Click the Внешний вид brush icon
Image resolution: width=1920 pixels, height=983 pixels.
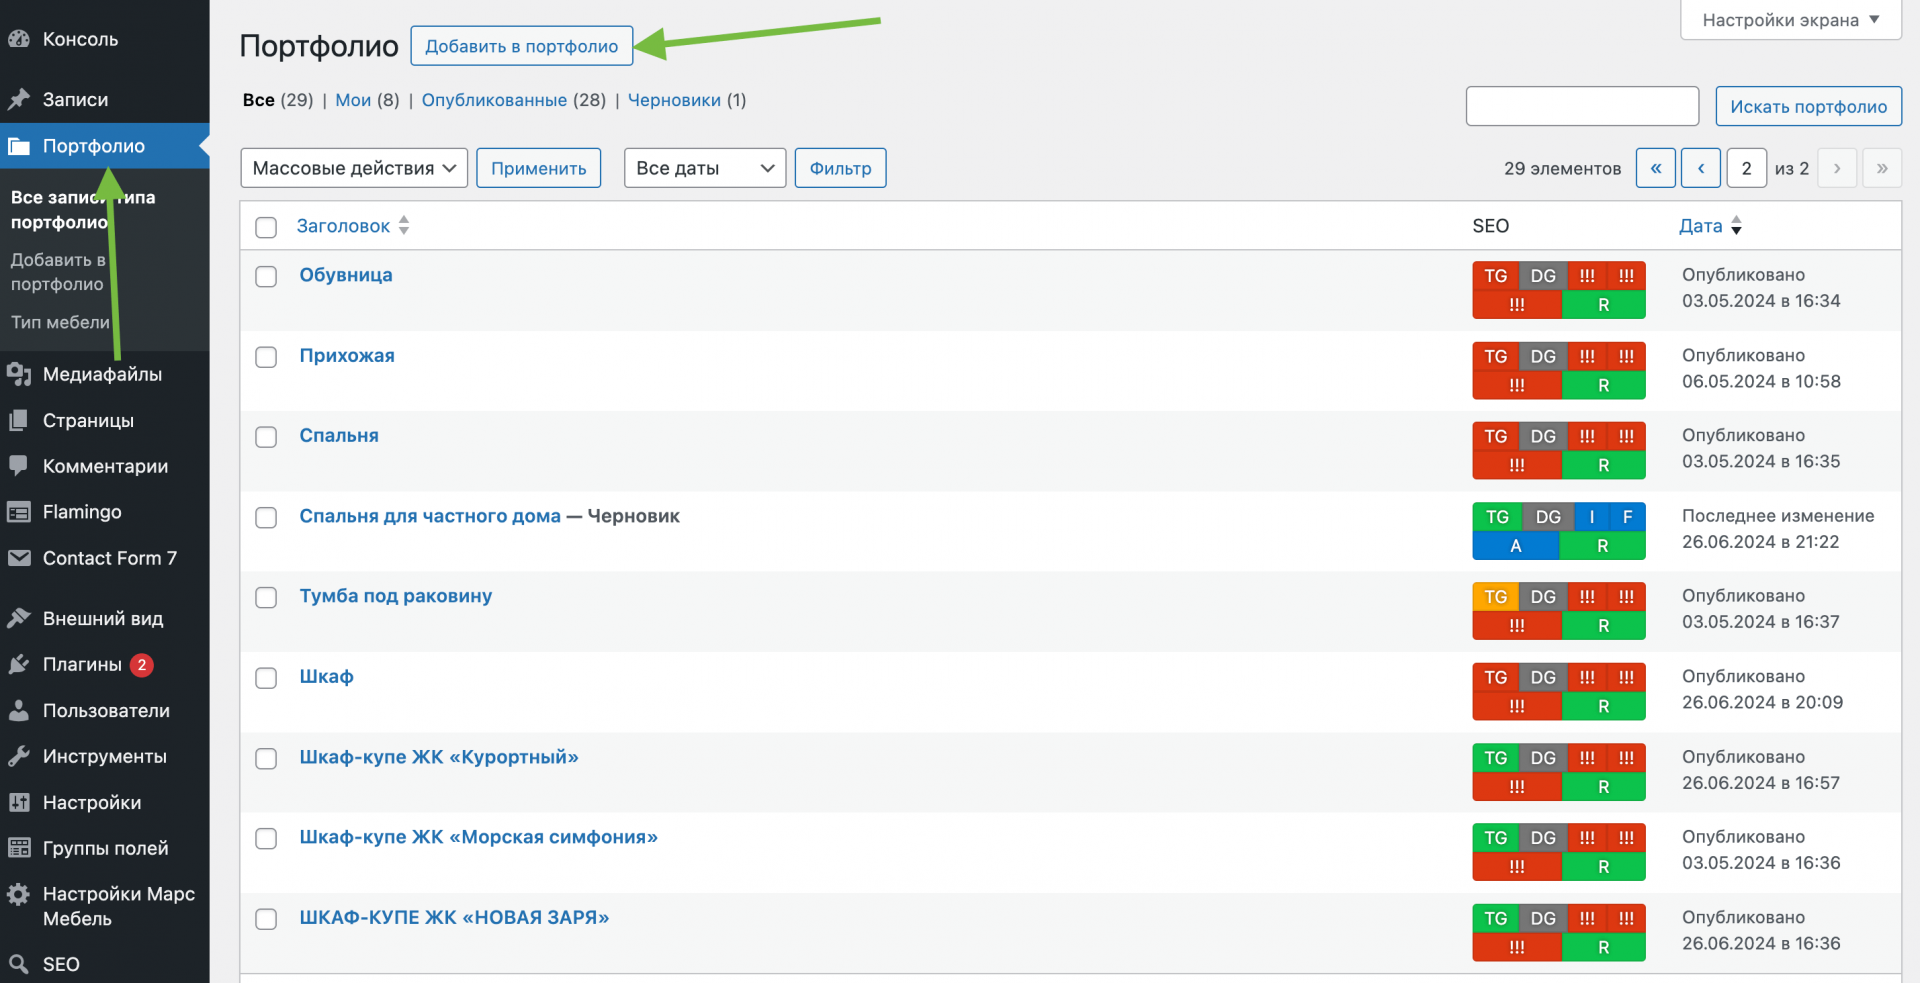(x=19, y=618)
